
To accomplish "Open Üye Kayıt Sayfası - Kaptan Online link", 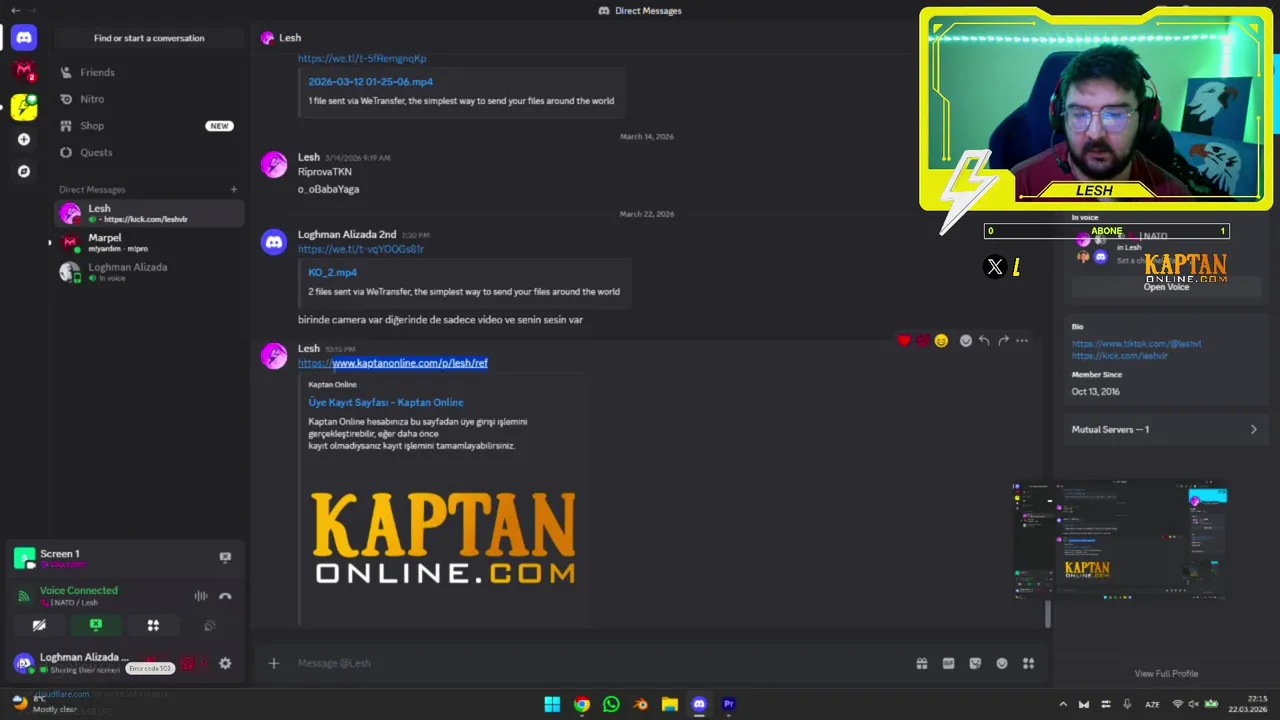I will click(x=386, y=402).
